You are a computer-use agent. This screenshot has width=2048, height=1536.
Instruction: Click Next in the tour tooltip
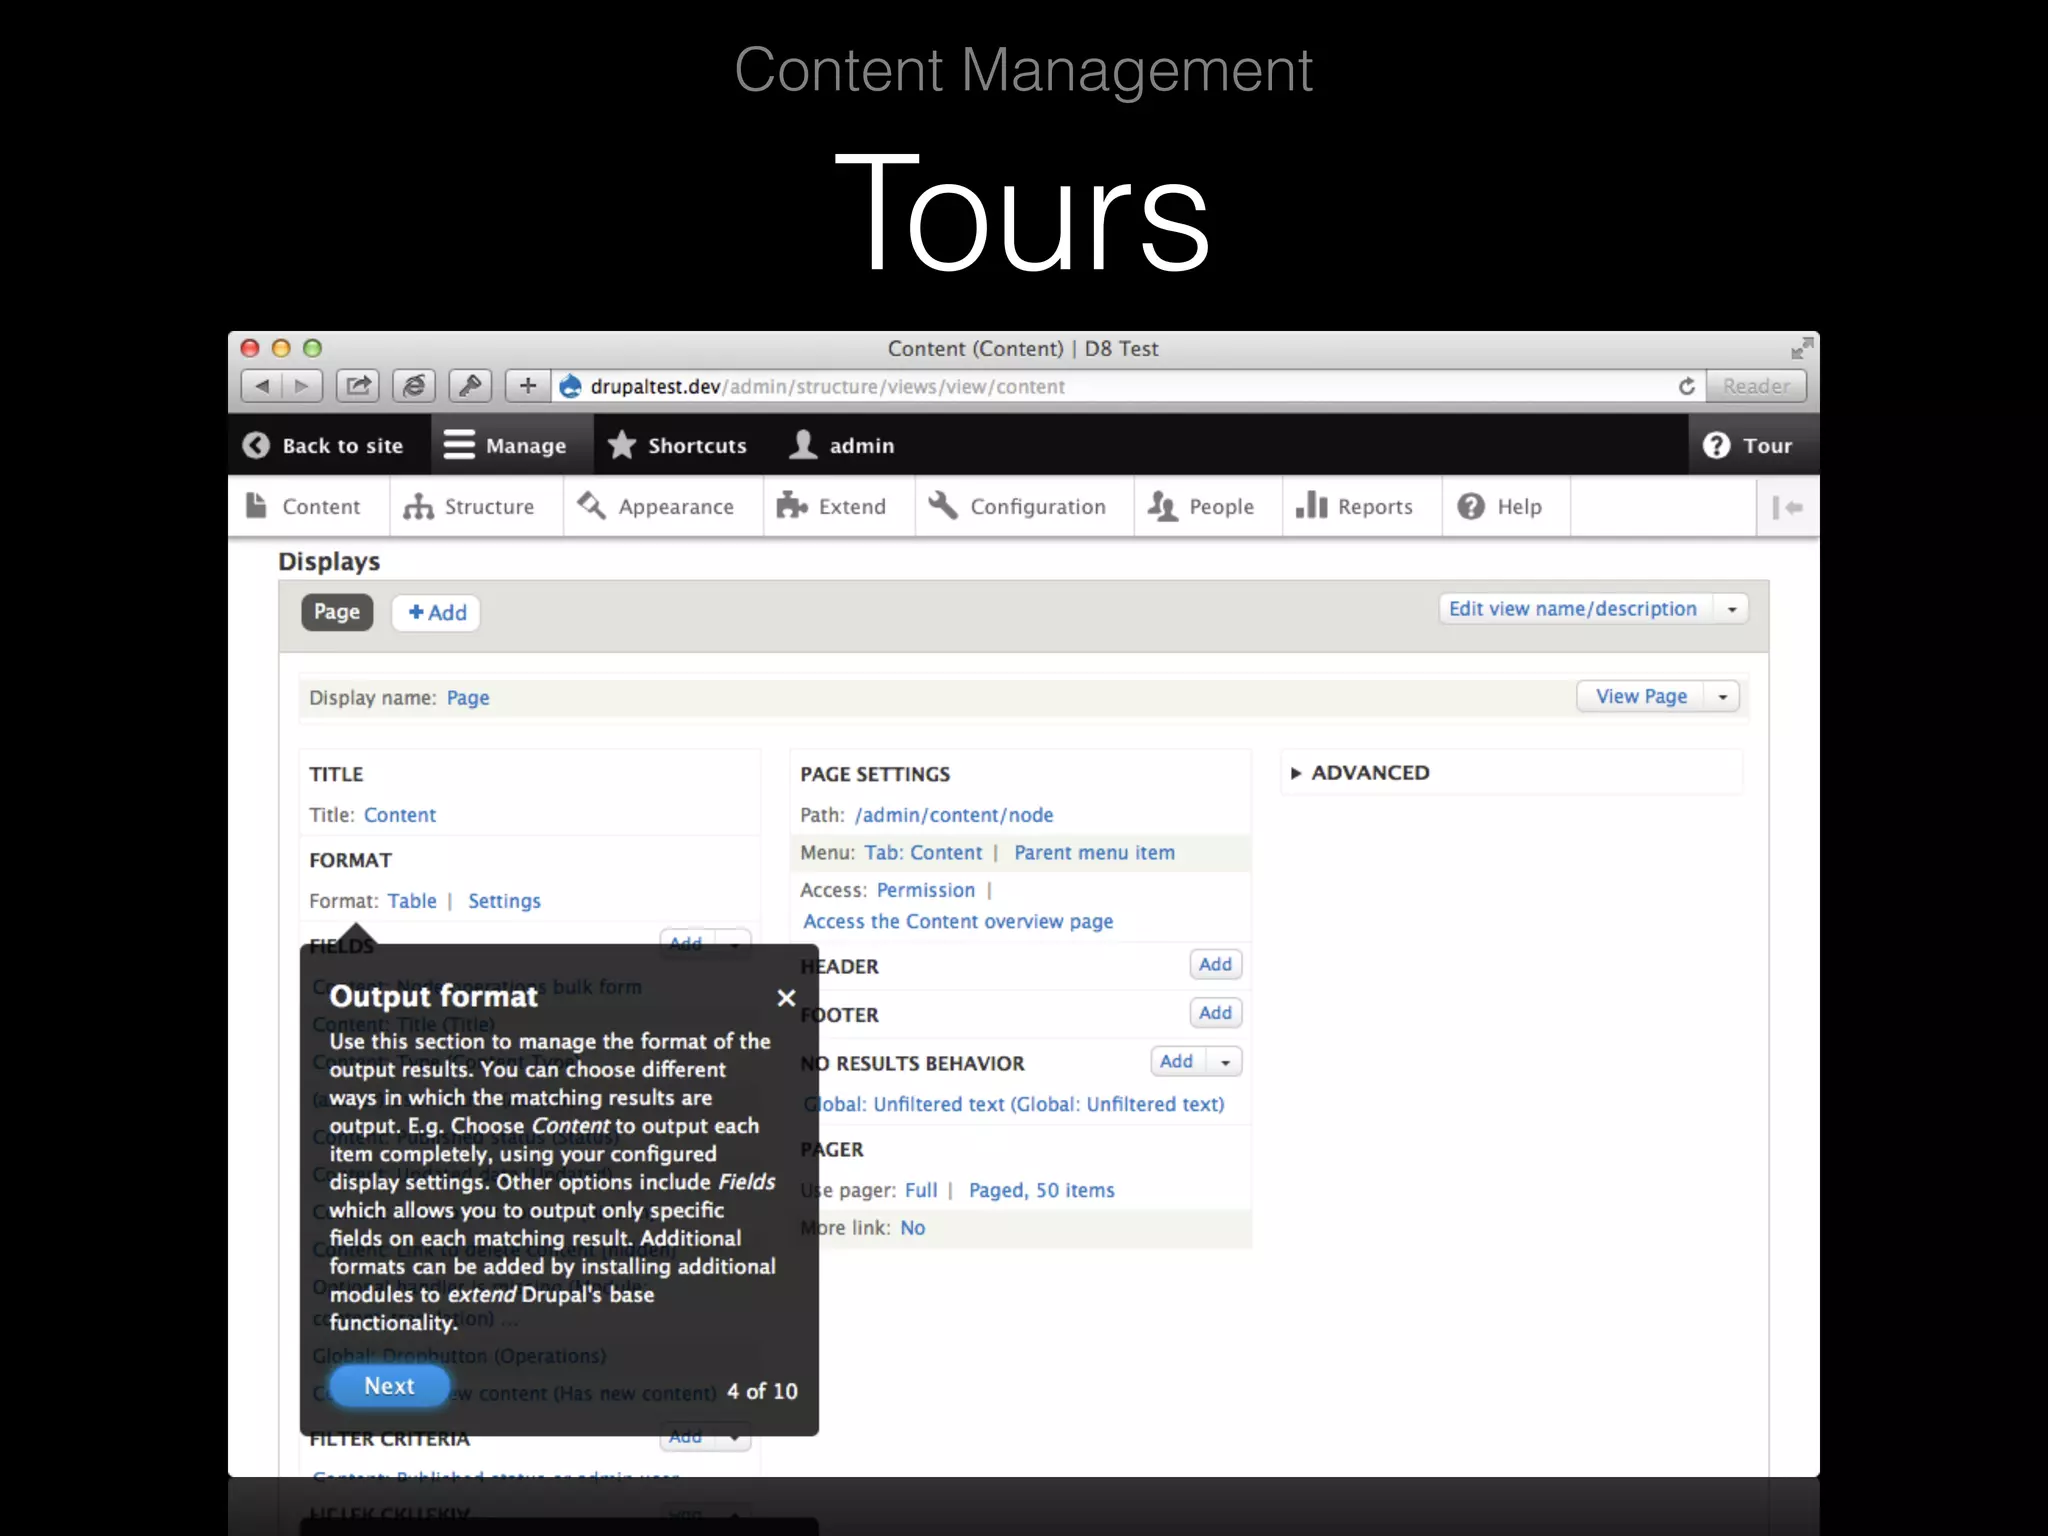pyautogui.click(x=389, y=1386)
